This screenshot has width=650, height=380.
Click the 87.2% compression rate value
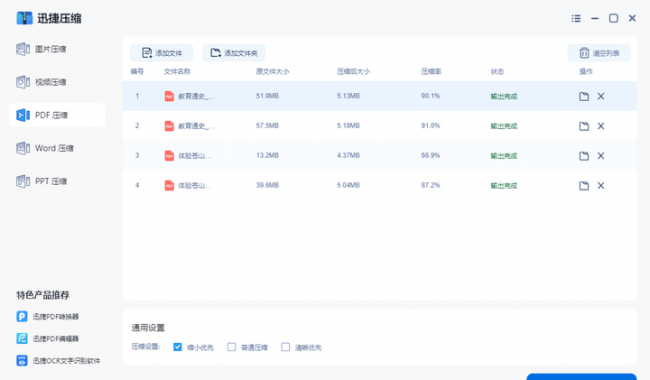click(x=430, y=185)
